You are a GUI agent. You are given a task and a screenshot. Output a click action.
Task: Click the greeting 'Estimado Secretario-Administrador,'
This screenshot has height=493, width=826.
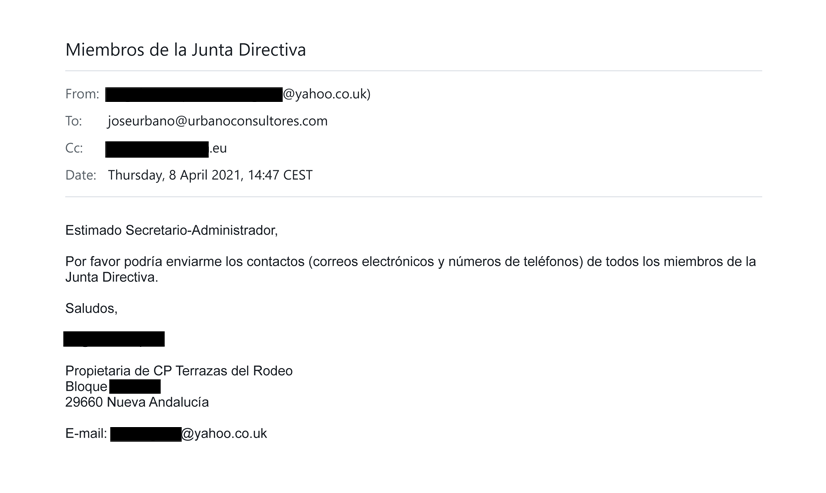171,231
